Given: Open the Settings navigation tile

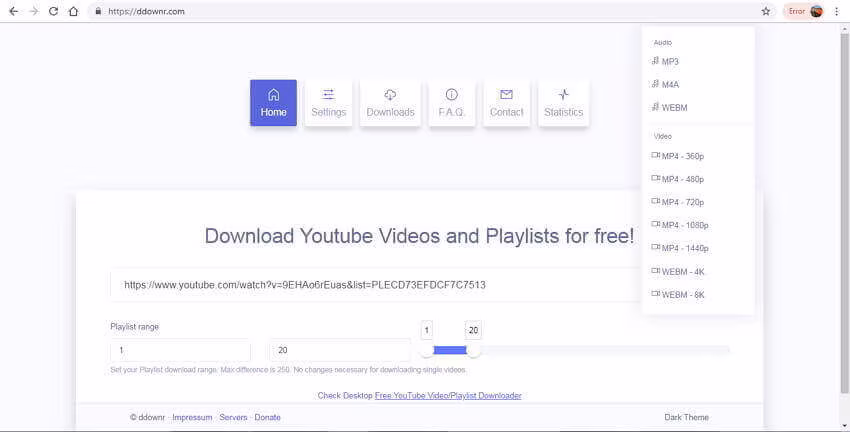Looking at the screenshot, I should point(329,103).
